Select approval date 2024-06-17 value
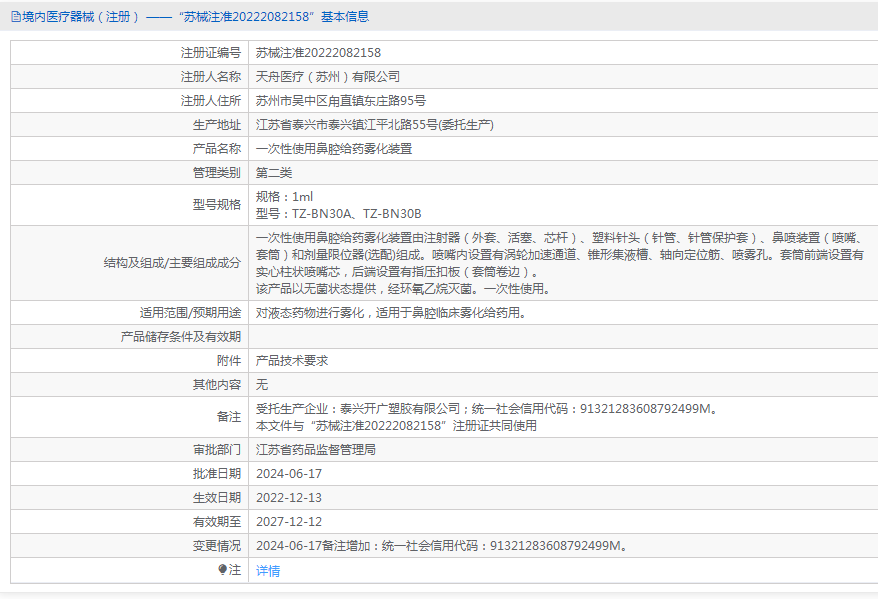 pyautogui.click(x=289, y=474)
